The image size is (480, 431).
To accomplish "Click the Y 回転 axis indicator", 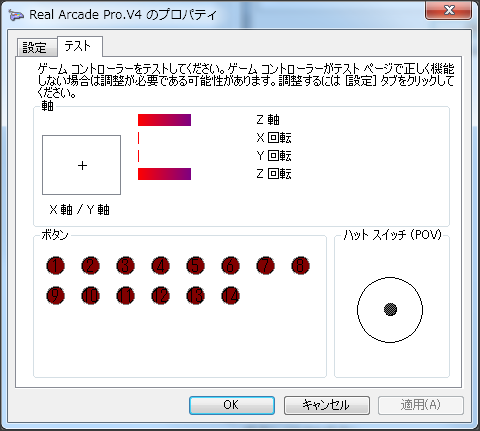I will click(x=139, y=156).
